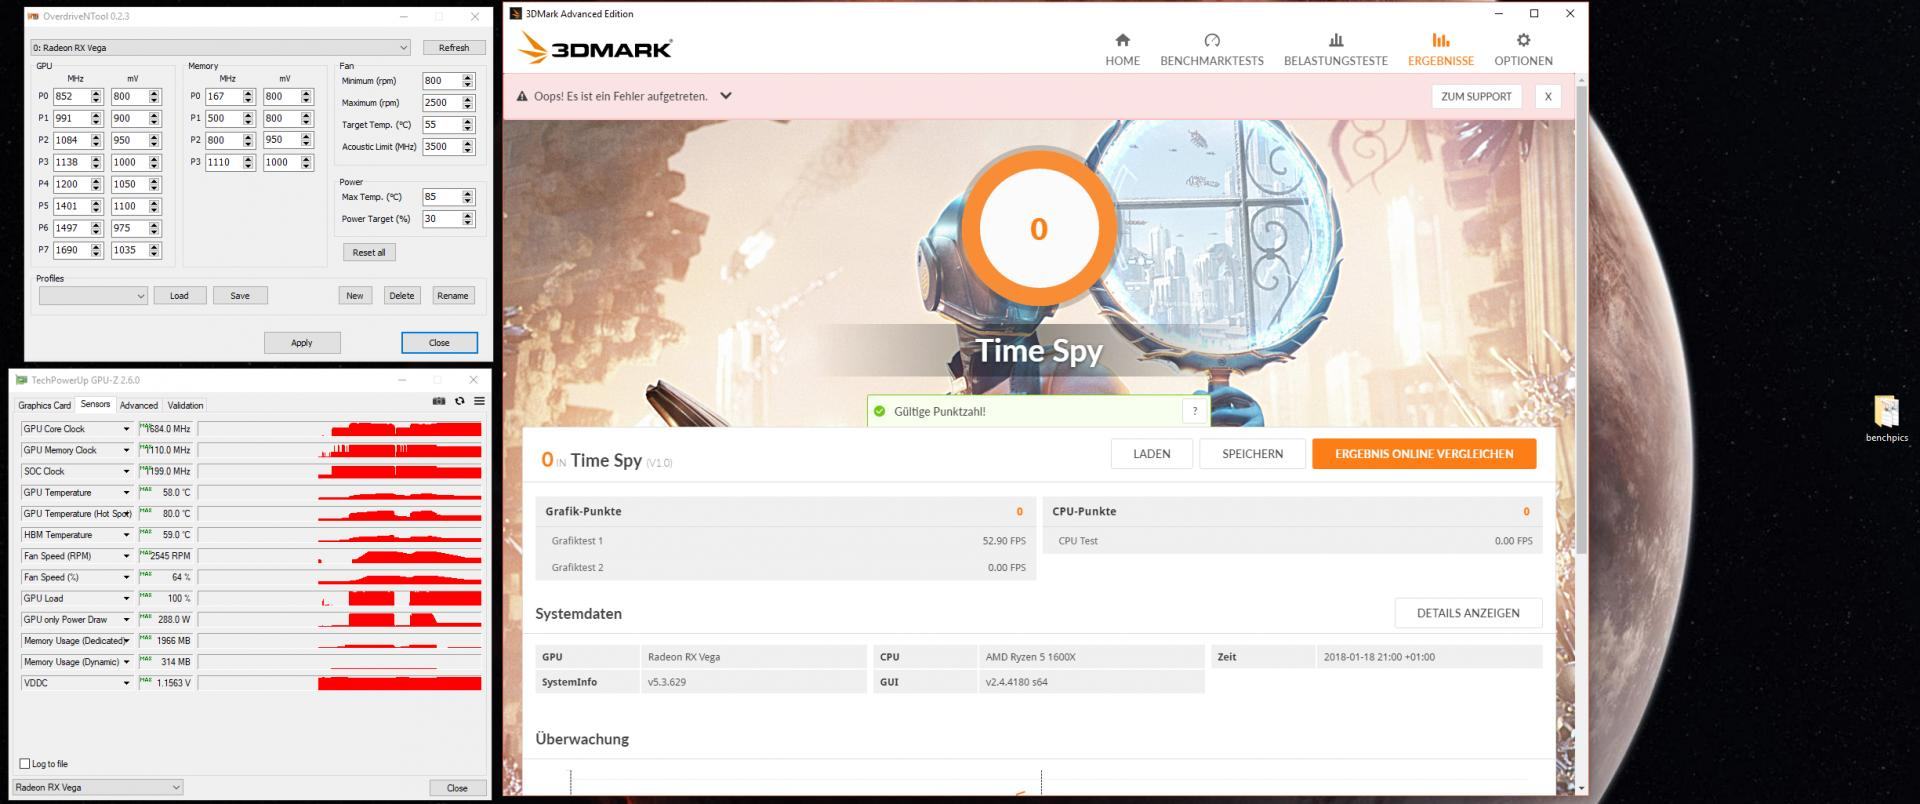Click the Rename profile button
Screen dimensions: 1920x804
coord(453,296)
